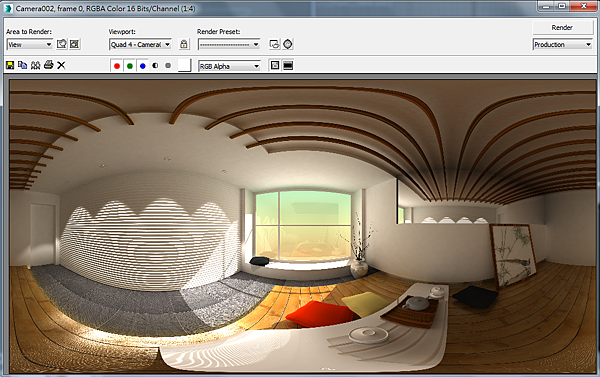Click the 3ds Max icon in title bar
This screenshot has height=377, width=600.
pyautogui.click(x=8, y=8)
